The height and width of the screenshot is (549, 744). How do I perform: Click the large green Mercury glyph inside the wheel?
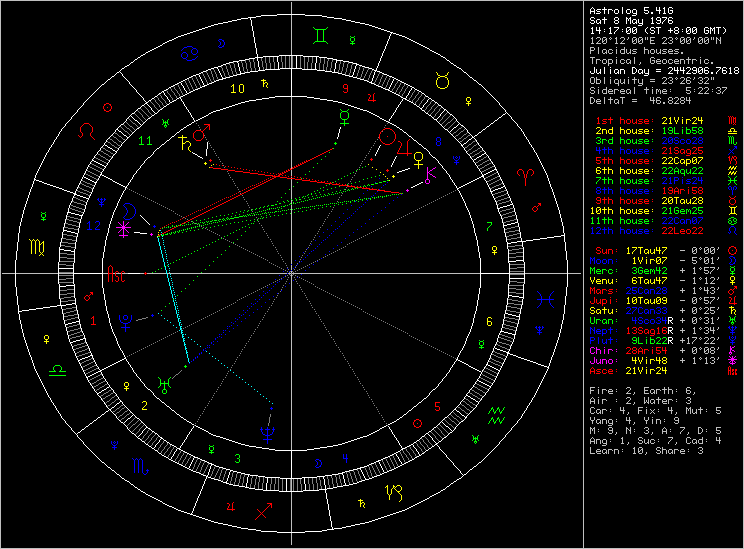click(x=344, y=117)
